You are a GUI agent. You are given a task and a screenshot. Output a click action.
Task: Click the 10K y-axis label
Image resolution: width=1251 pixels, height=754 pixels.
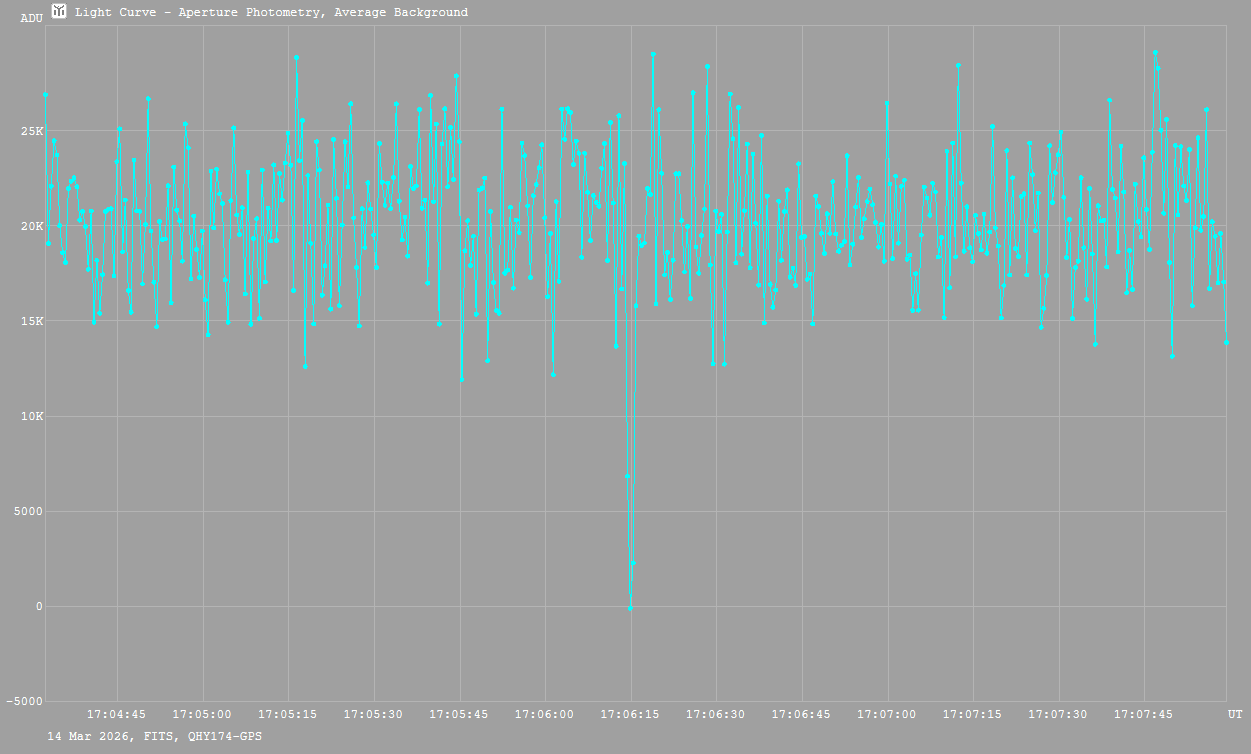(x=32, y=417)
